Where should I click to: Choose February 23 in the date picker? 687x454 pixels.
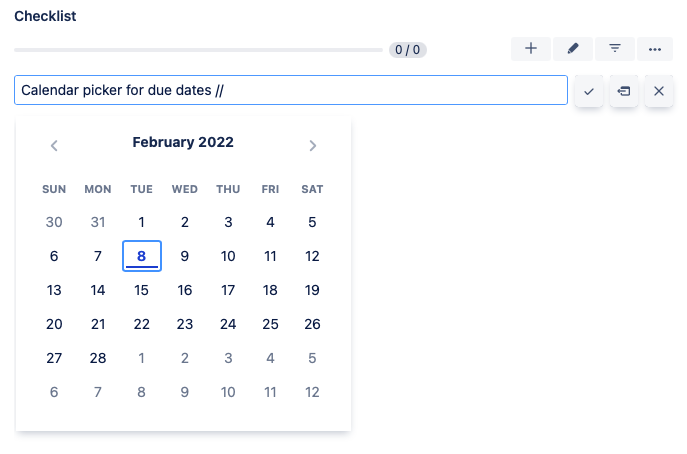coord(185,324)
